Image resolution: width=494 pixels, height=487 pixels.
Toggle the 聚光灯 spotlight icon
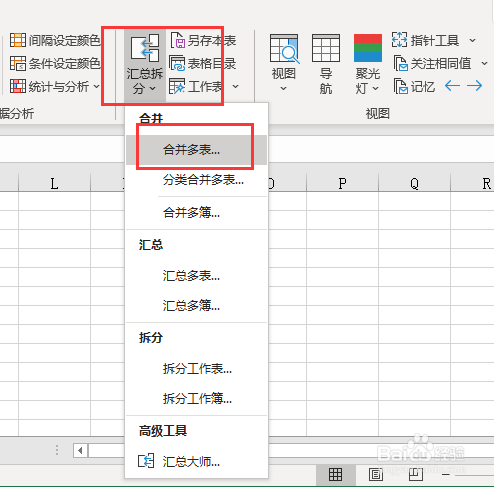click(x=368, y=48)
